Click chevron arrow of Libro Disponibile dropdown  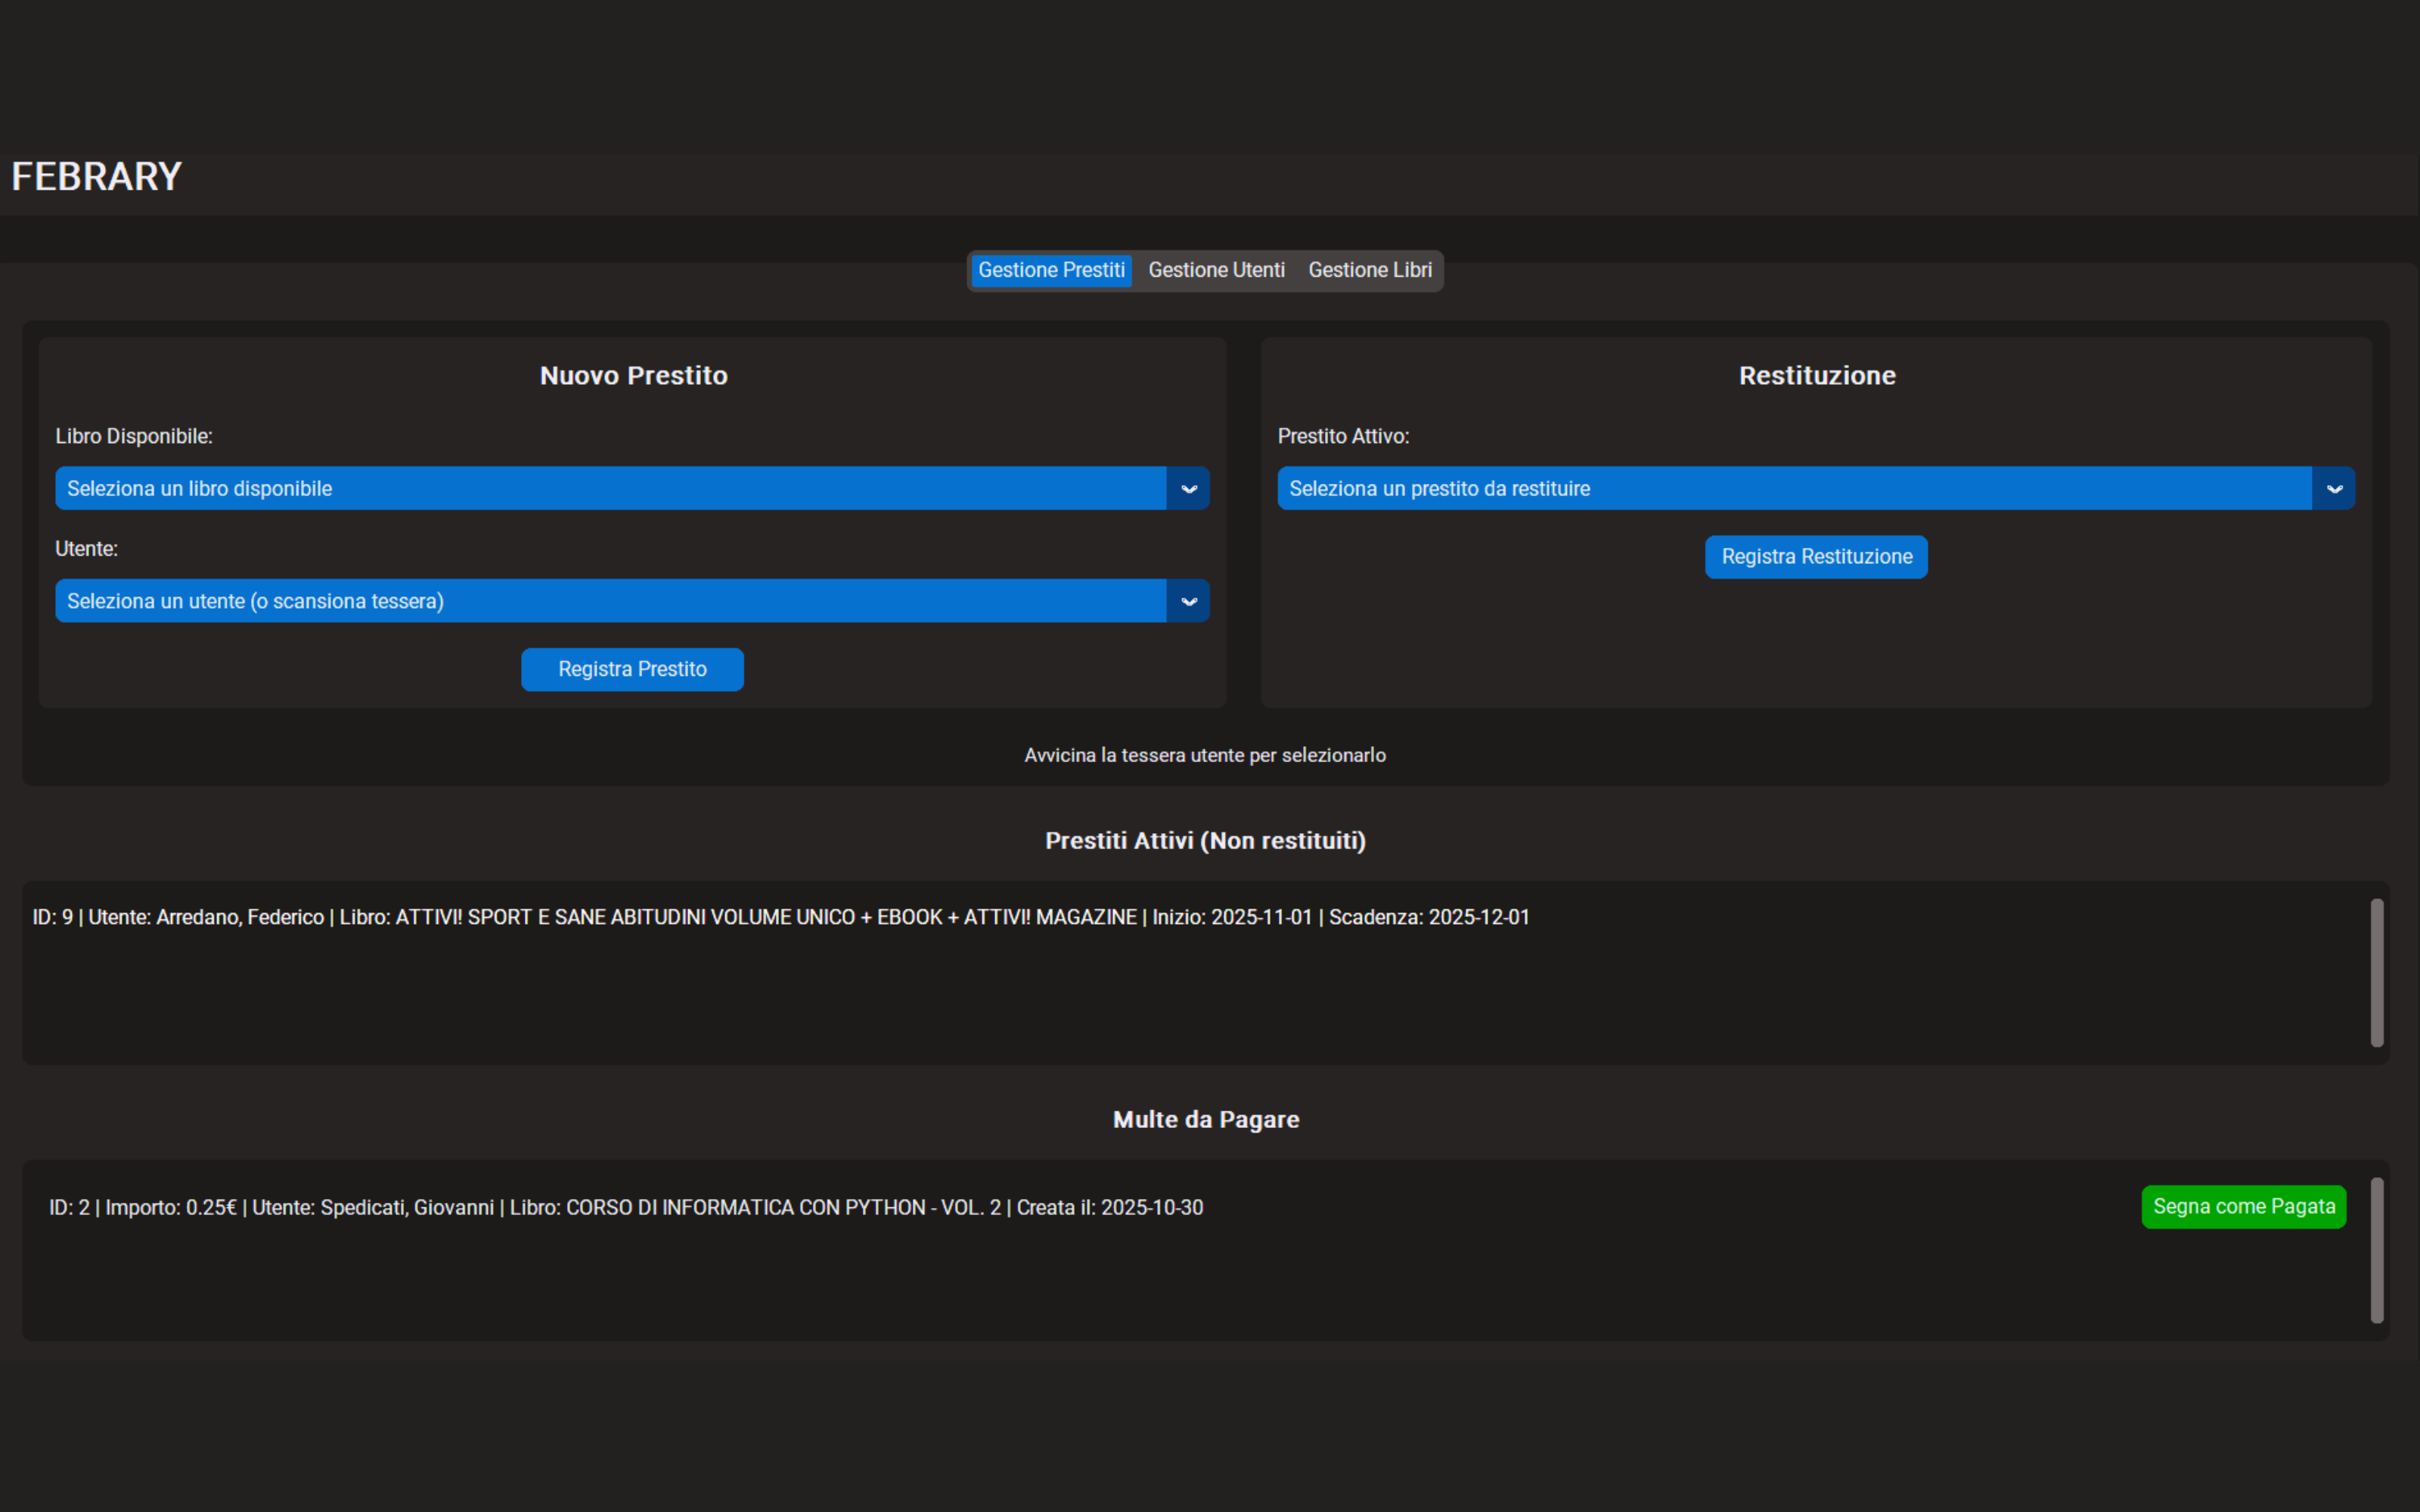click(1188, 488)
